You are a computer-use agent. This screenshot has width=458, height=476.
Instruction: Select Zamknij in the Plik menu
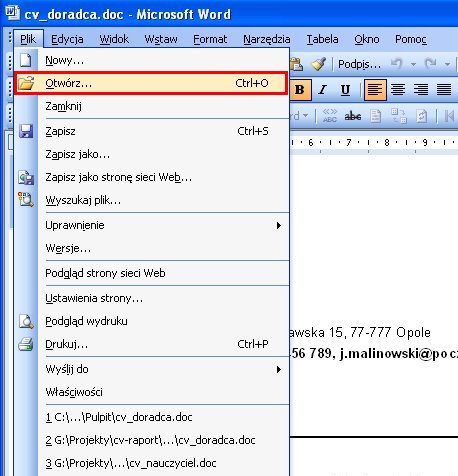coord(151,106)
